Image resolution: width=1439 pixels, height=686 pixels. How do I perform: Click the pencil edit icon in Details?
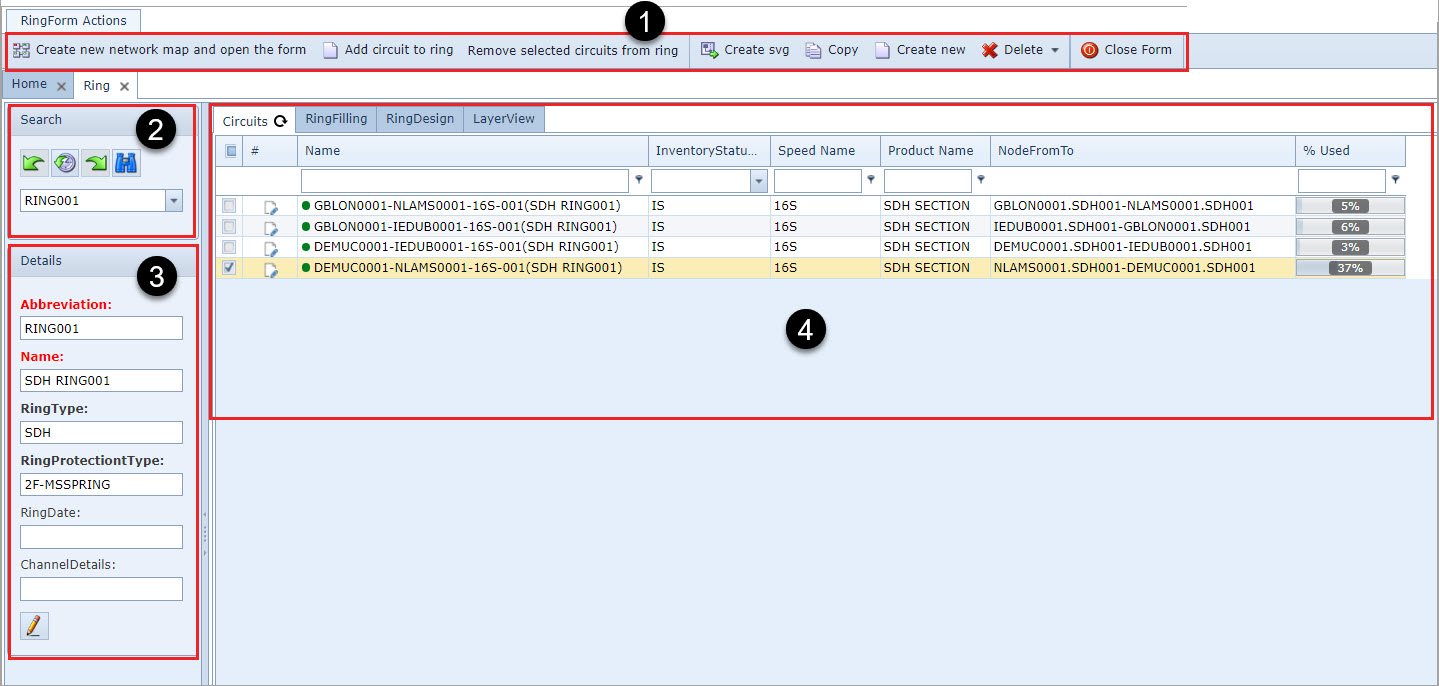click(34, 626)
